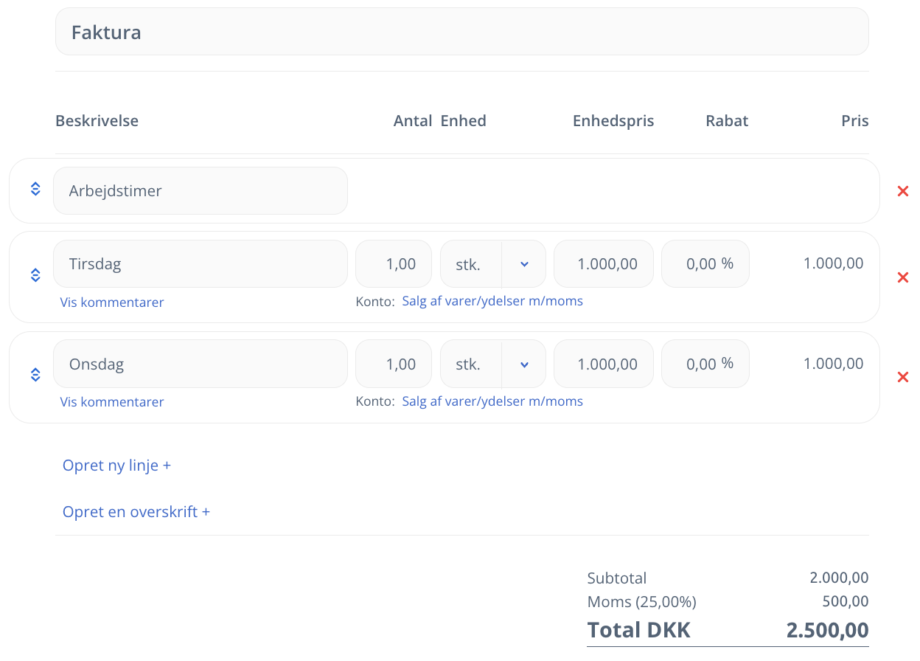Screen dimensions: 920x661
Task: Add a new line with Opret ny linje
Action: pyautogui.click(x=117, y=465)
